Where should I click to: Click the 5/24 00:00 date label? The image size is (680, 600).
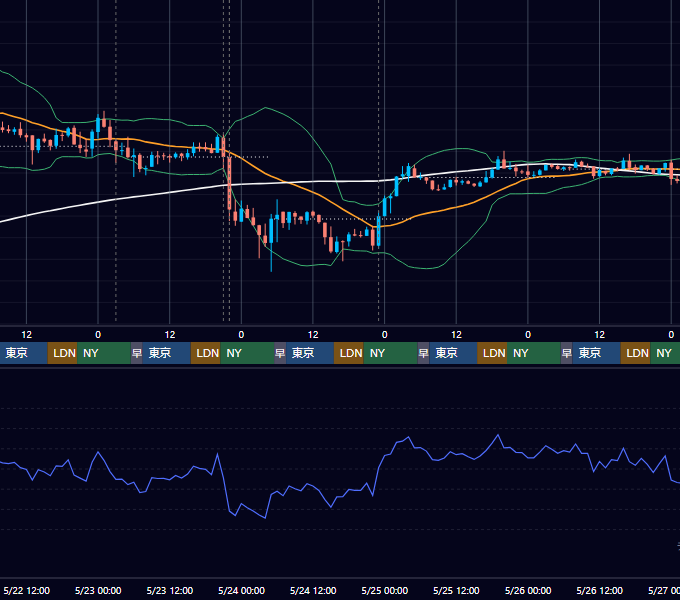[241, 590]
